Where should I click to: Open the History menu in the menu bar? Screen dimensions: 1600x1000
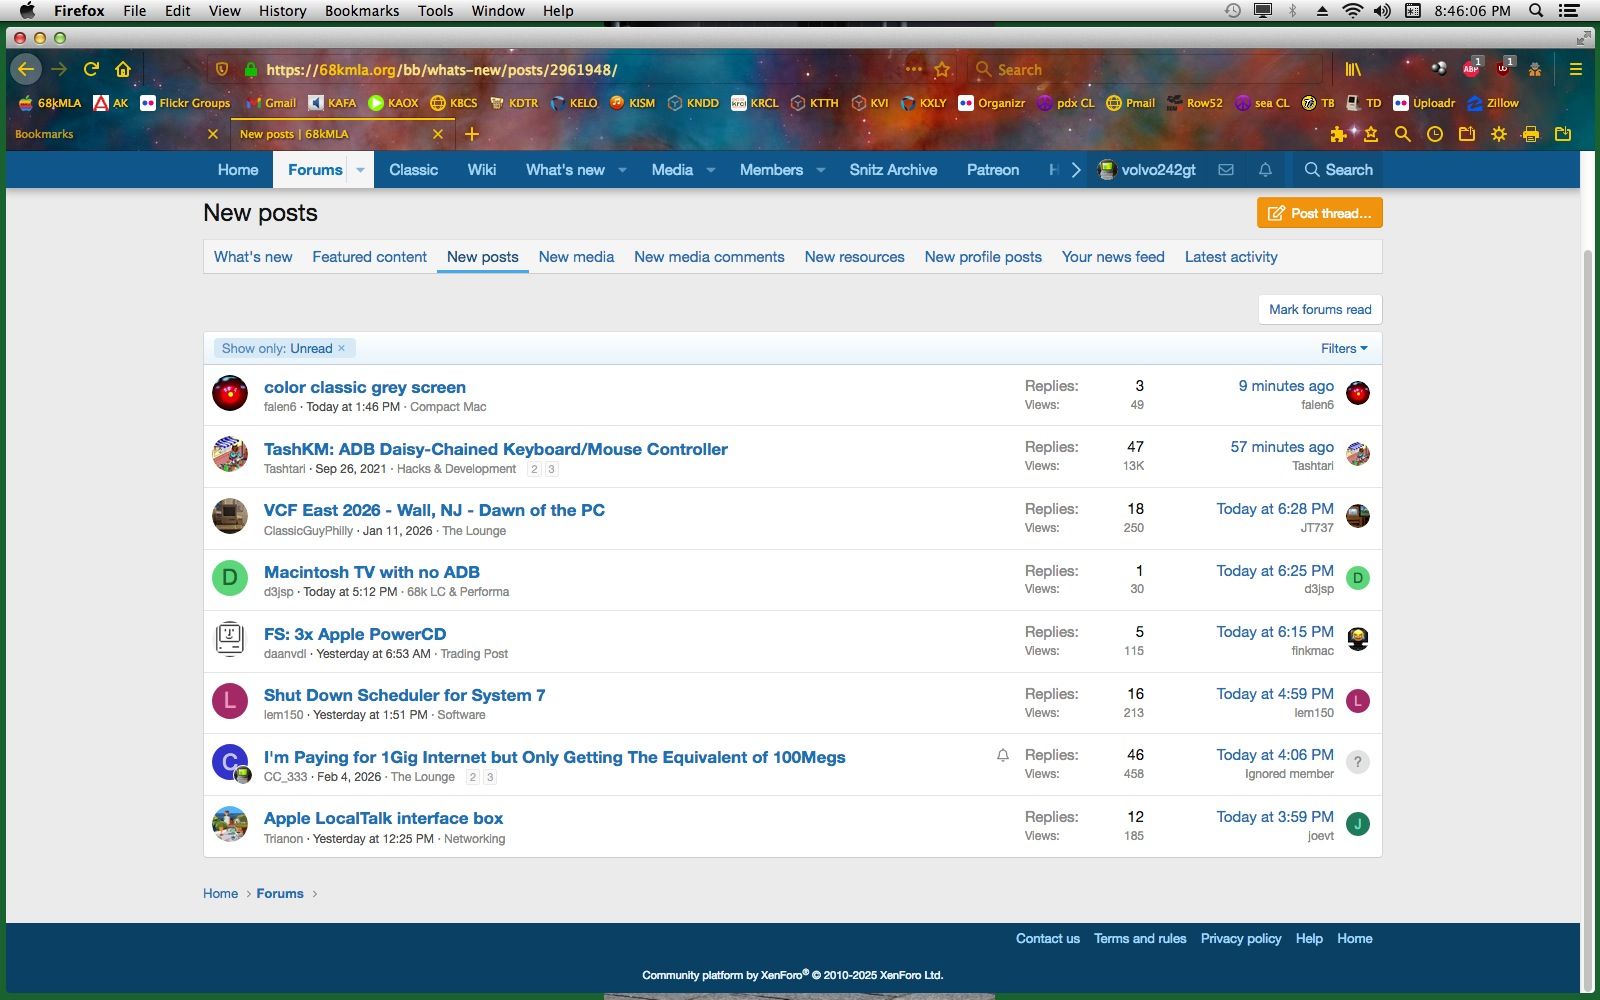click(282, 11)
